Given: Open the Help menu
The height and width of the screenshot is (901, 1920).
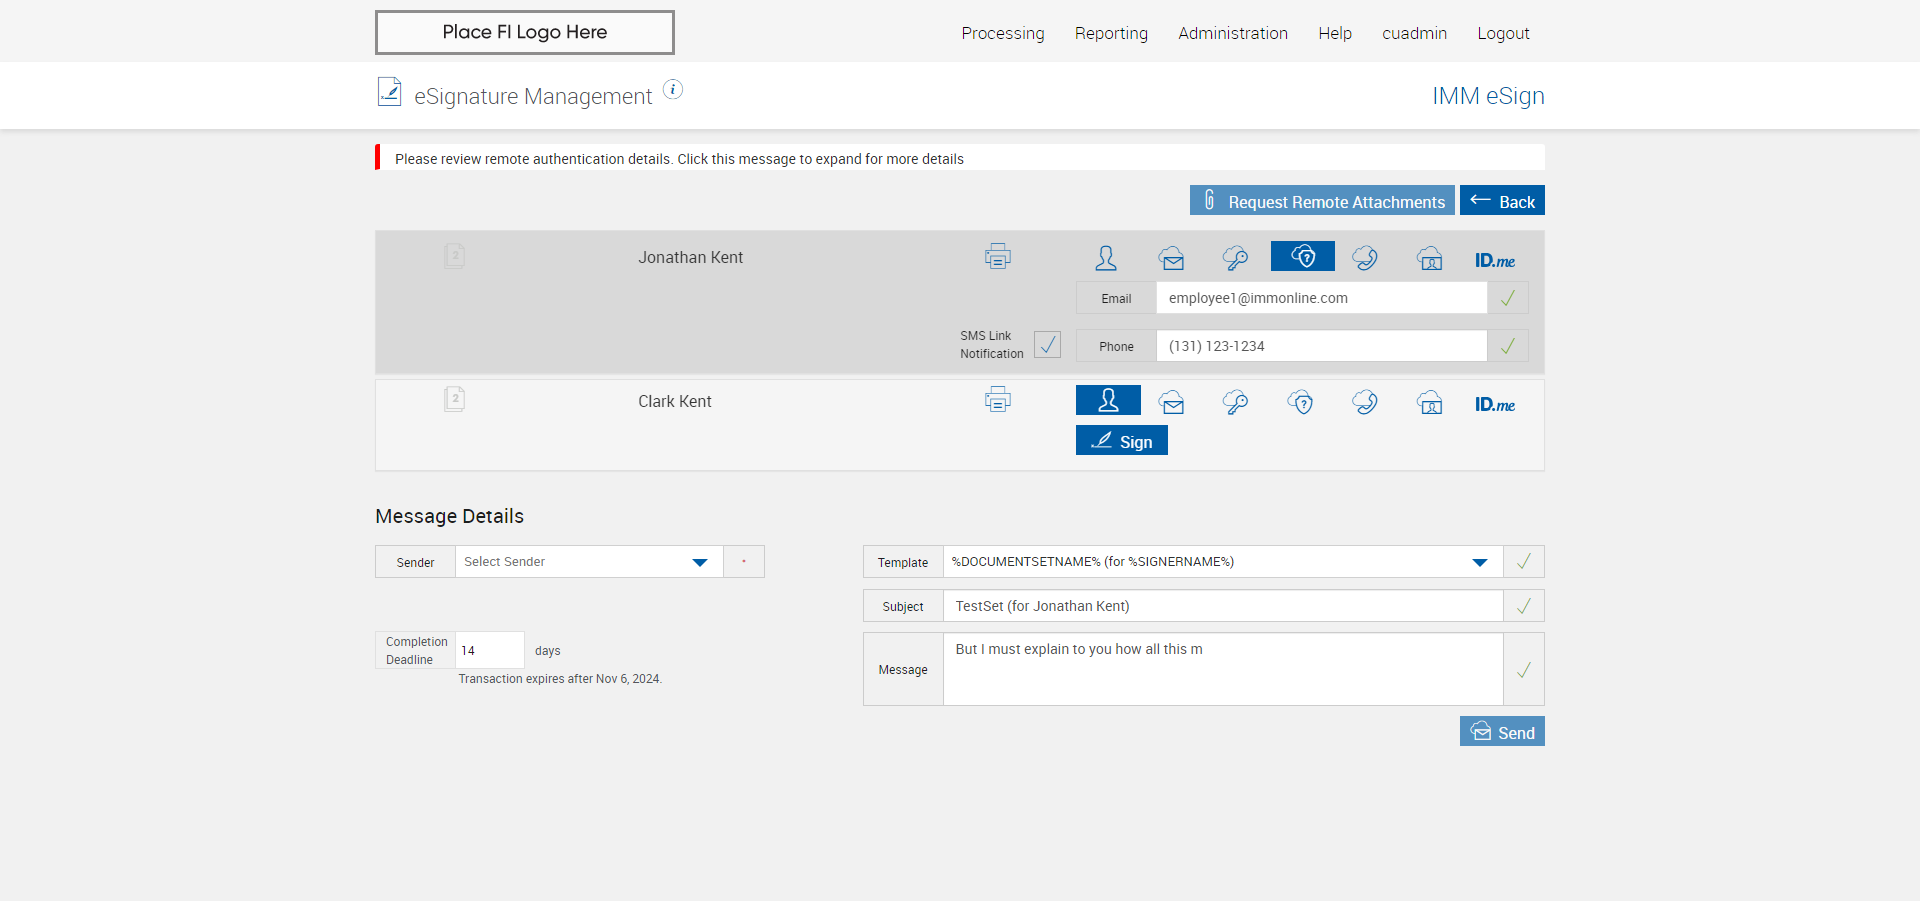Looking at the screenshot, I should pyautogui.click(x=1335, y=33).
